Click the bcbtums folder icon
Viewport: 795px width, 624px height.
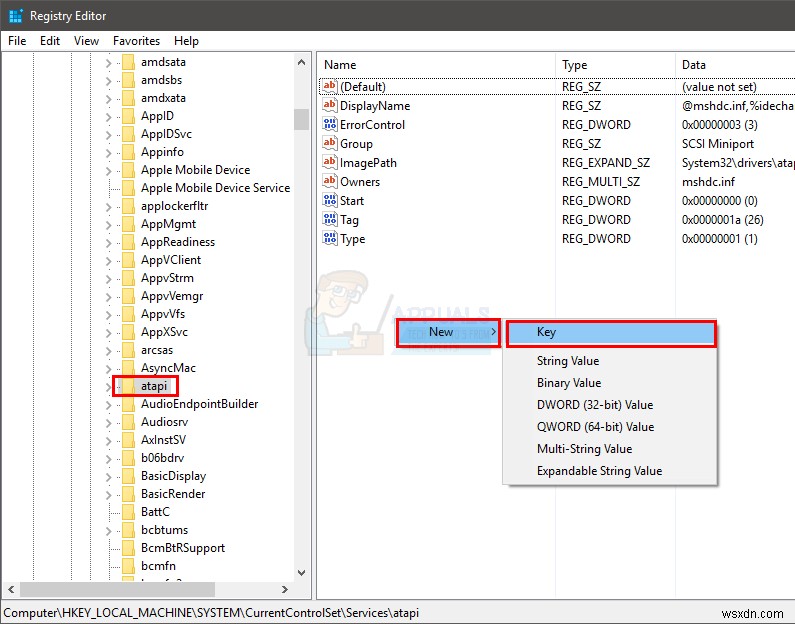[128, 530]
